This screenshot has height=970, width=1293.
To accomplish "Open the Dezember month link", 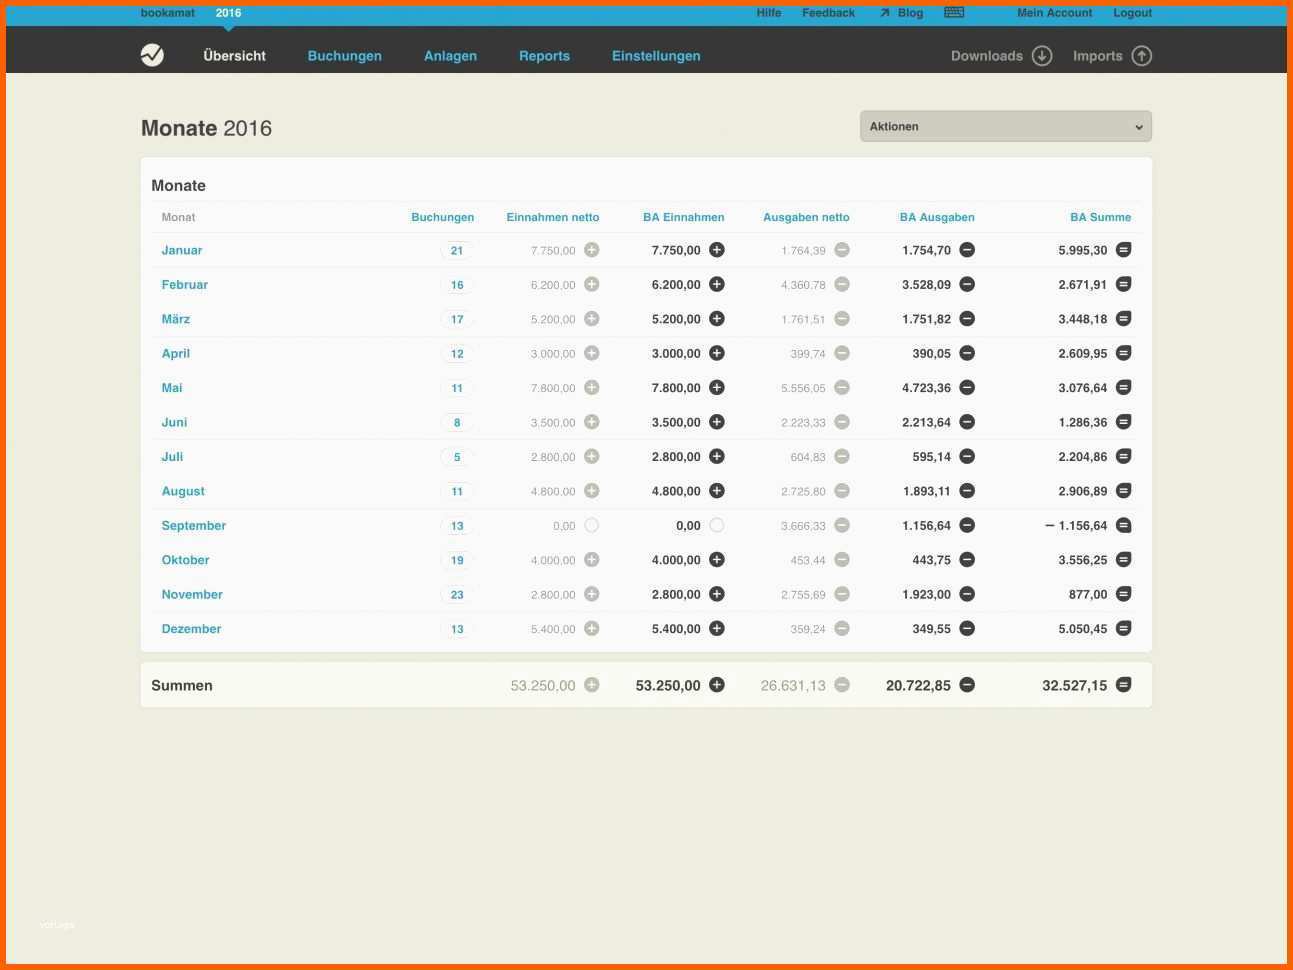I will point(191,629).
